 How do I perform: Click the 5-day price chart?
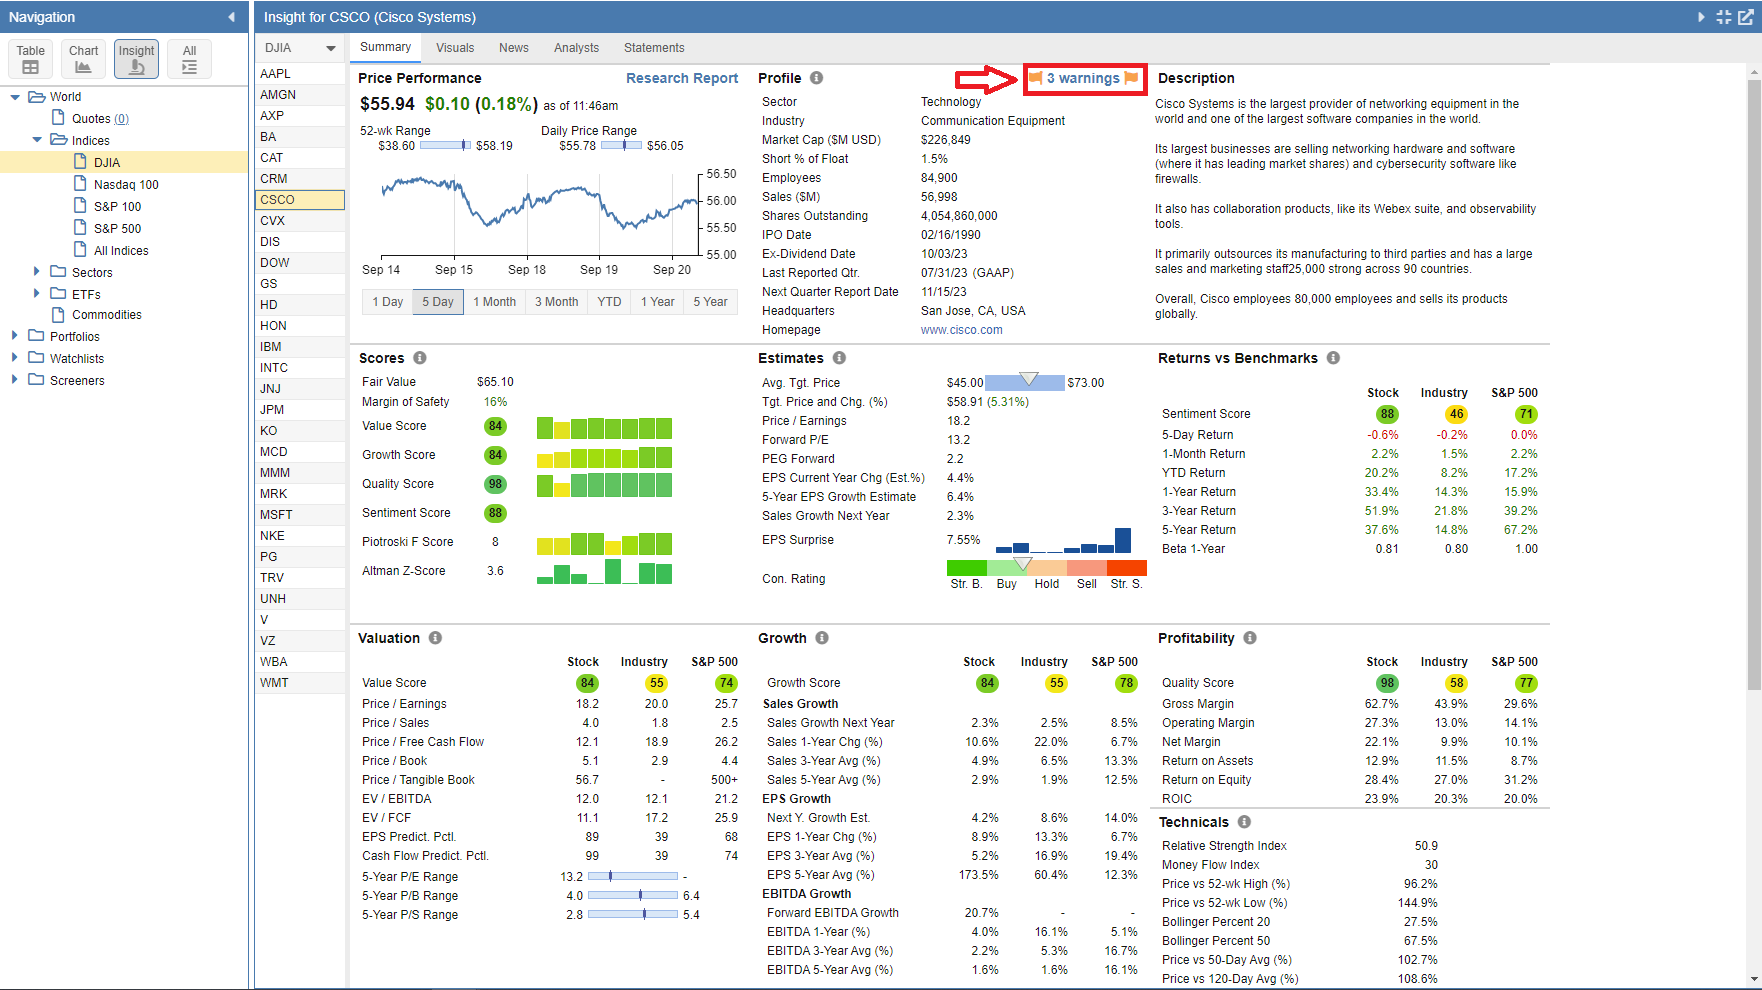click(x=540, y=215)
